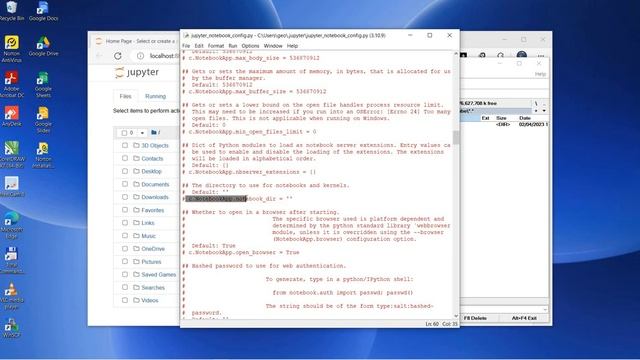Open the 3D Objects folder link

pyautogui.click(x=155, y=145)
